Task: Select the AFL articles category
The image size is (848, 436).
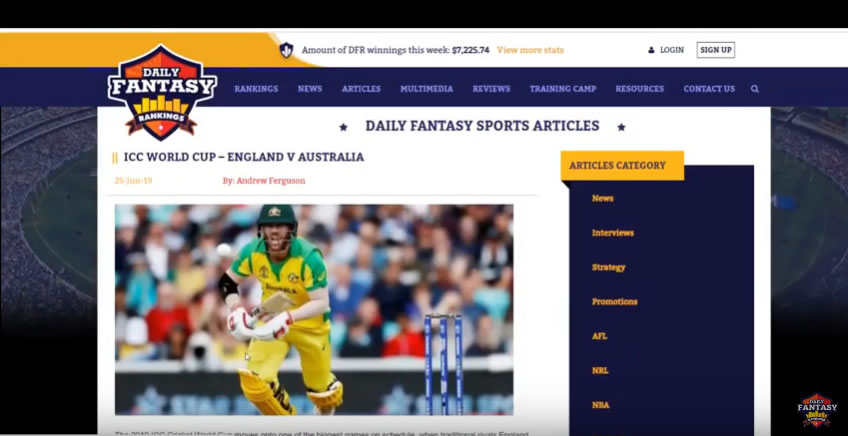Action: click(599, 336)
